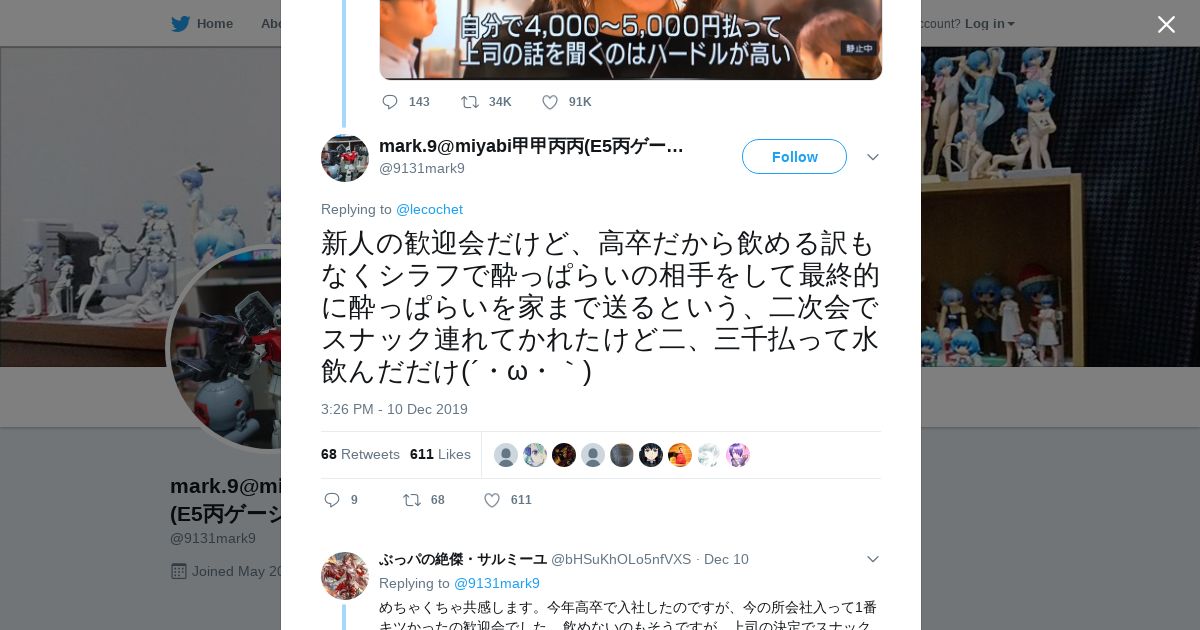1200x630 pixels.
Task: Follow the 9131mark9 account
Action: pos(794,157)
